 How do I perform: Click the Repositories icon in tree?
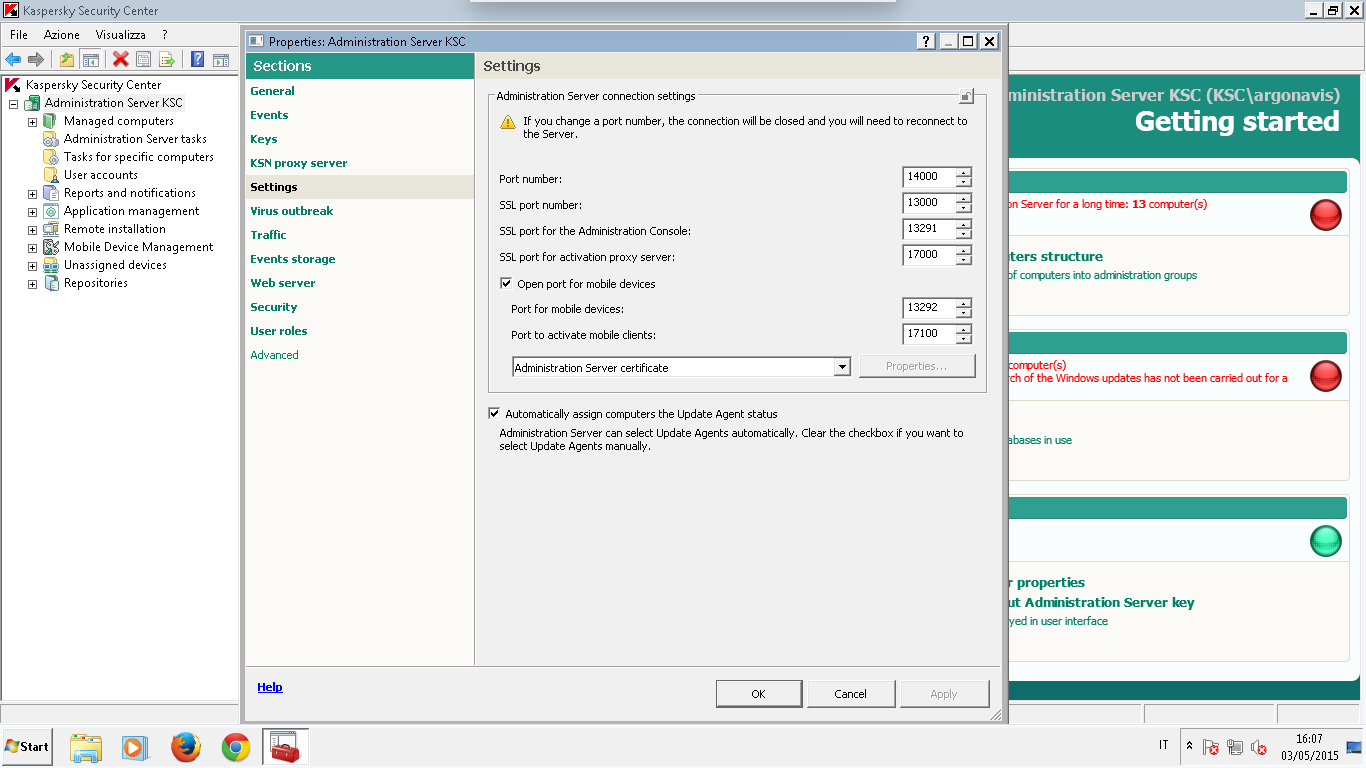[x=51, y=283]
